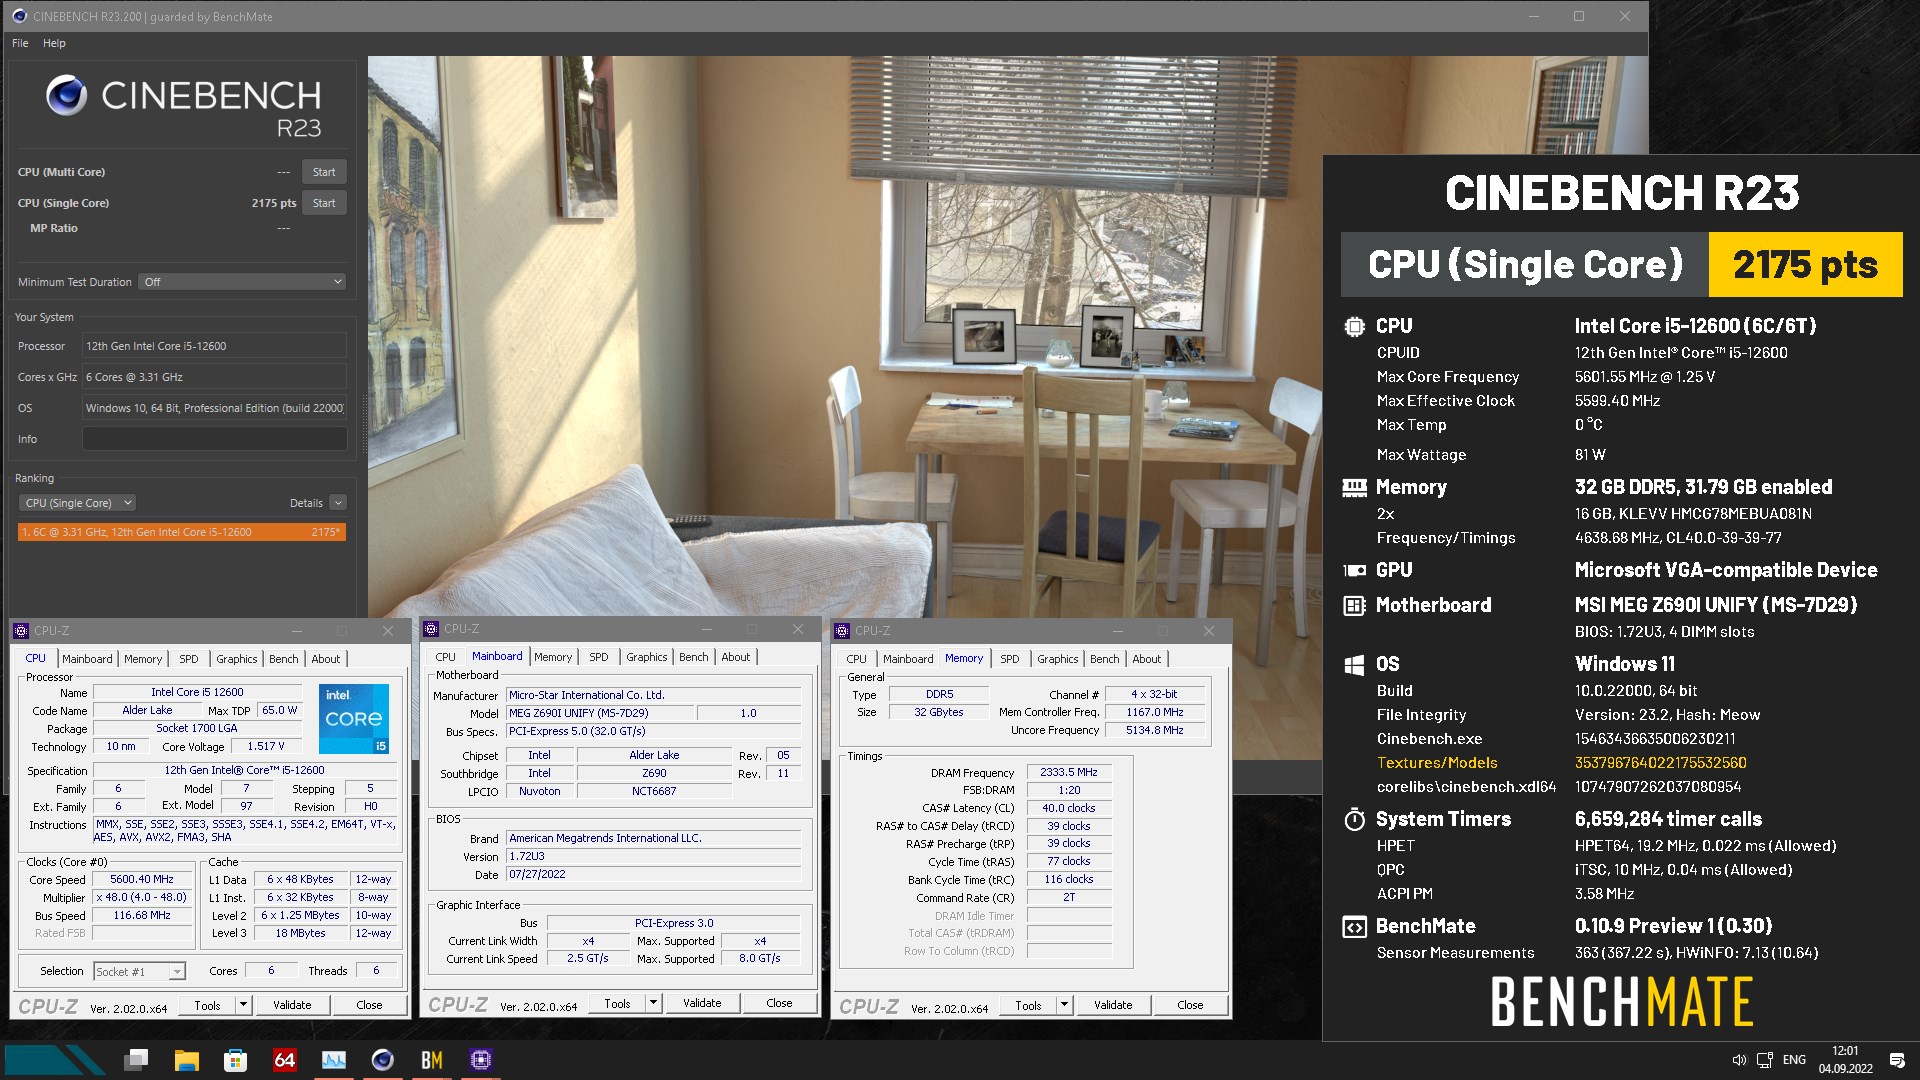1920x1080 pixels.
Task: Click the volume icon in system tray
Action: click(x=1738, y=1060)
